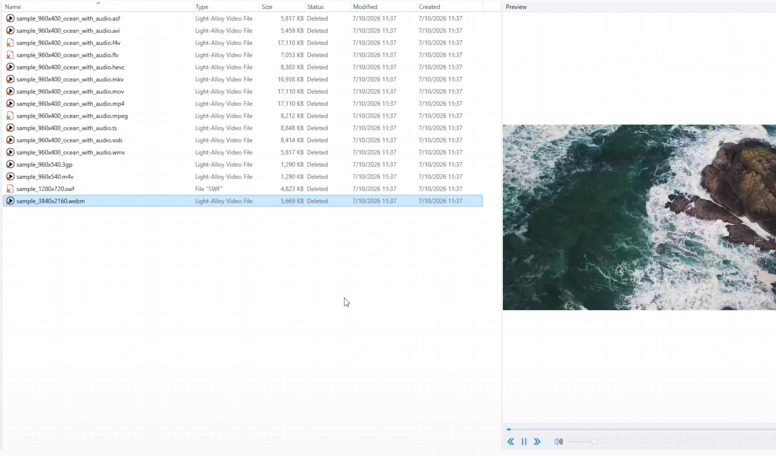
Task: Click the 8,414 KB size cell
Action: [292, 140]
